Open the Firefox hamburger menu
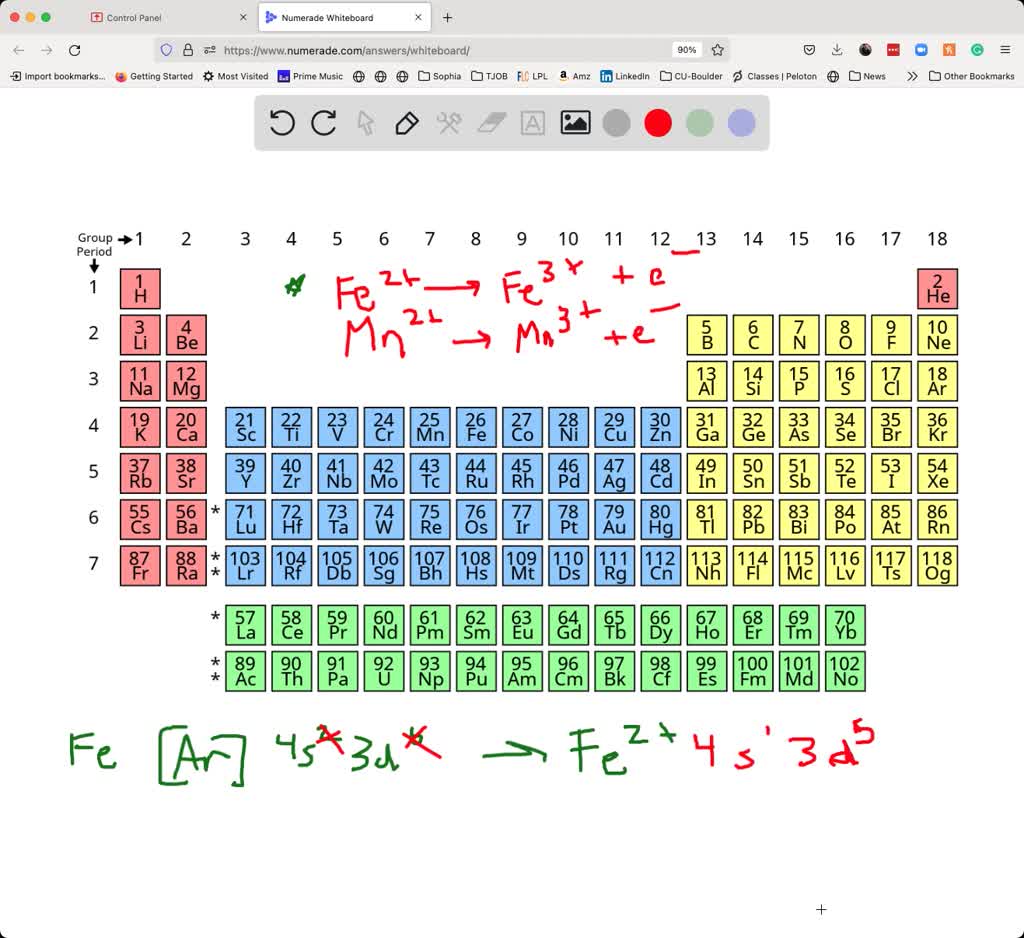 (x=1005, y=49)
